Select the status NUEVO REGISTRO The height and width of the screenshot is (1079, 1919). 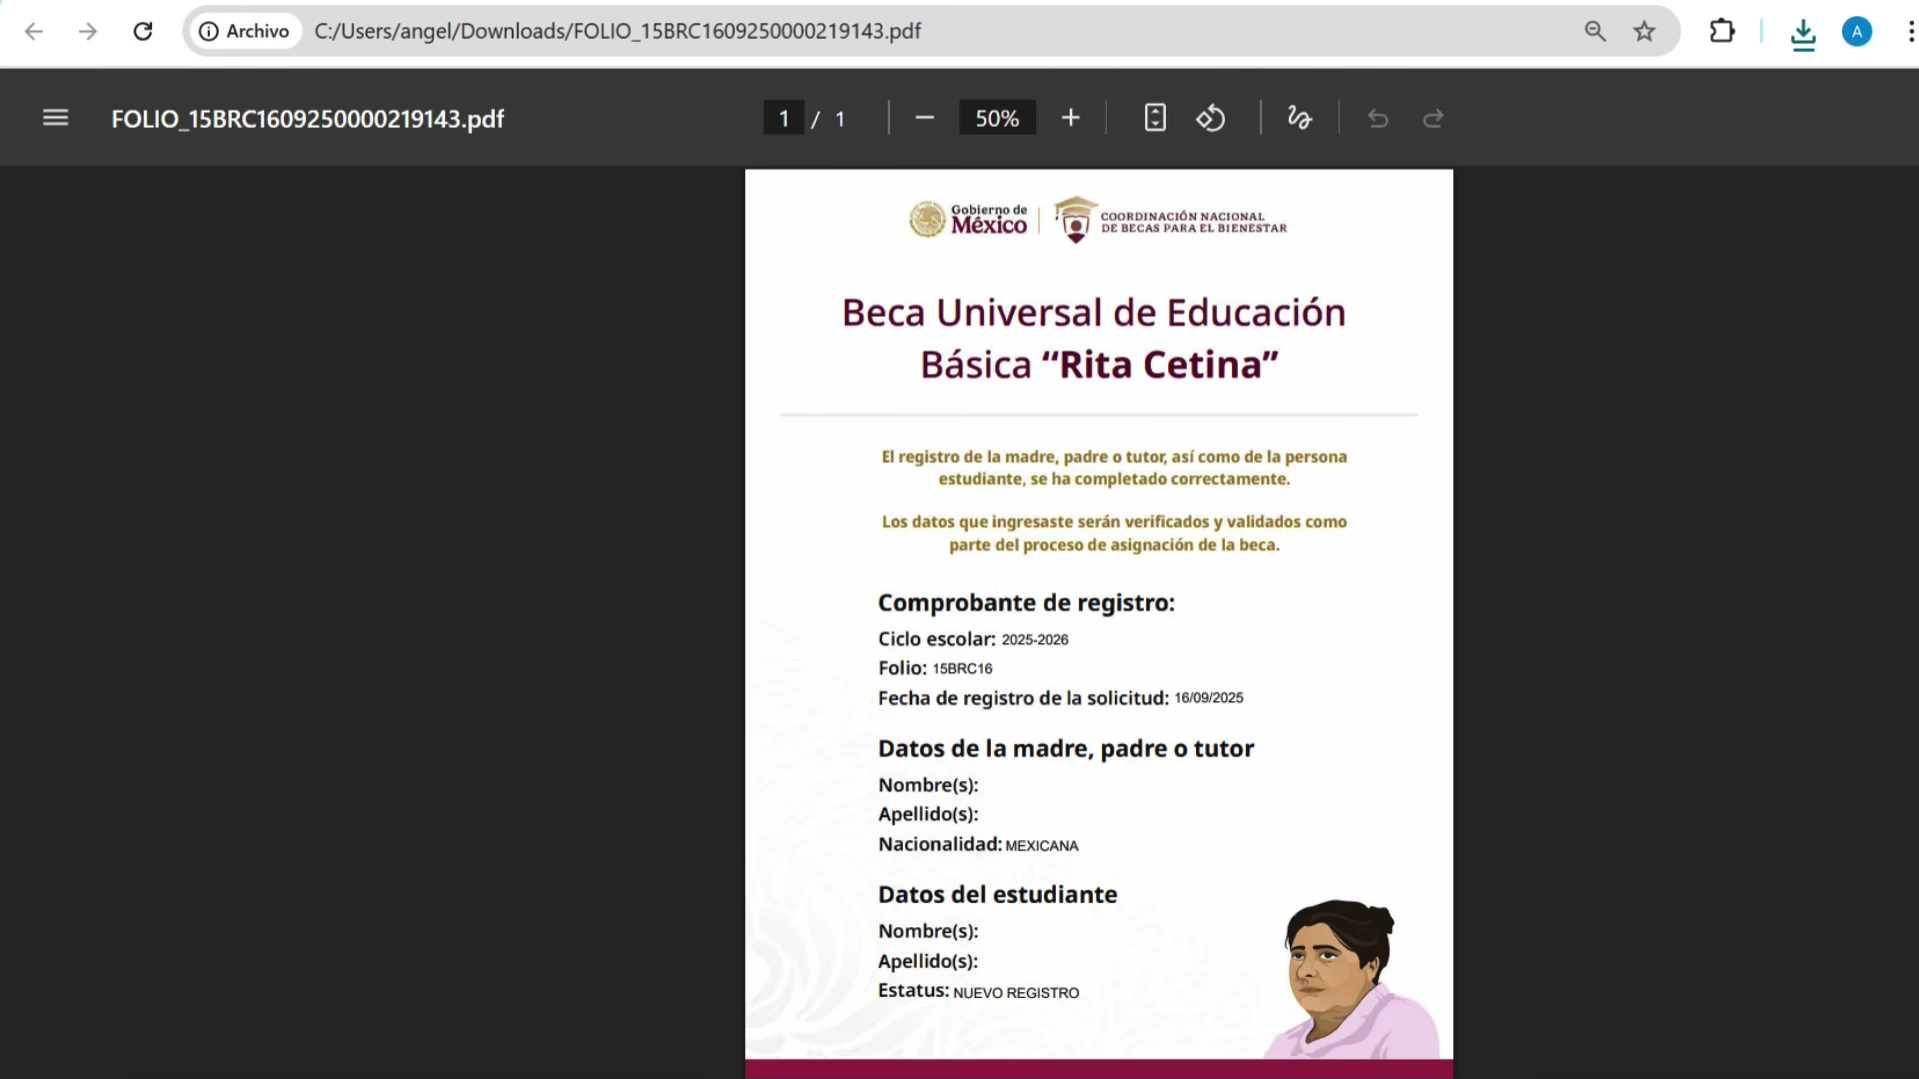[1016, 993]
